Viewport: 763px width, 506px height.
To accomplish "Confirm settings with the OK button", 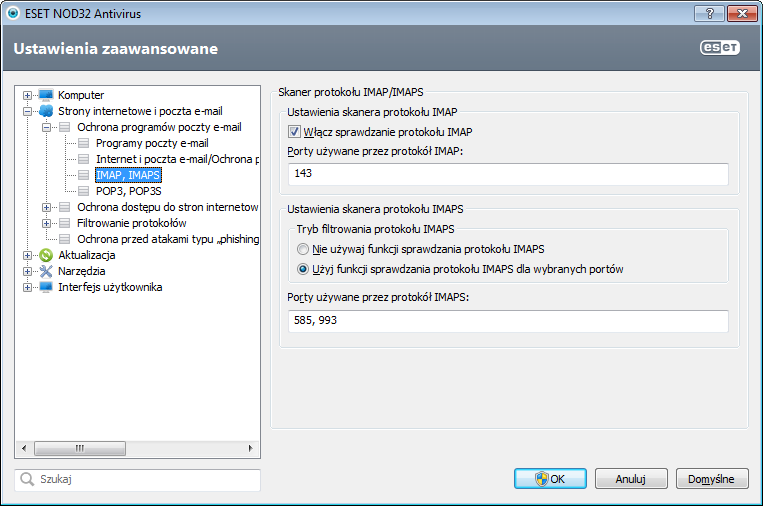I will (x=550, y=479).
